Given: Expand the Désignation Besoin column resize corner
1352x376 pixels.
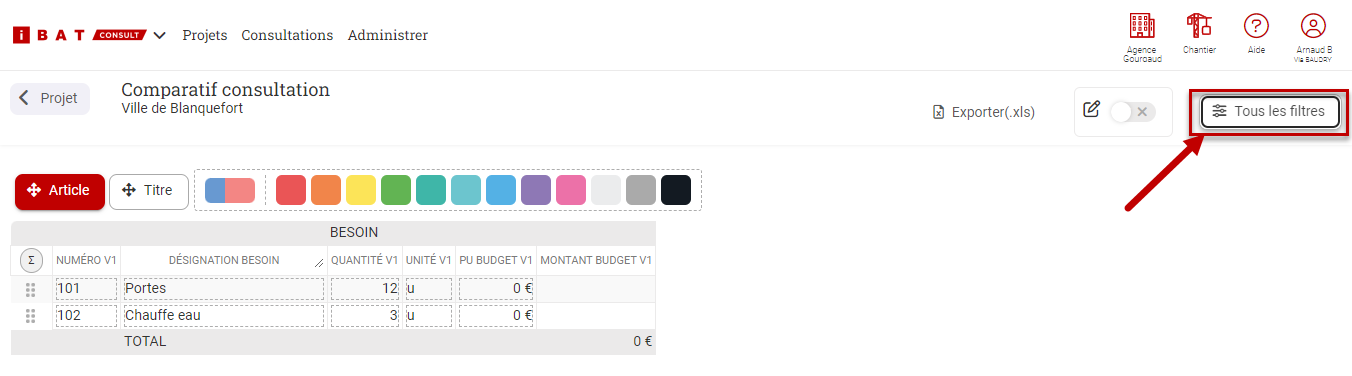Looking at the screenshot, I should tap(319, 263).
